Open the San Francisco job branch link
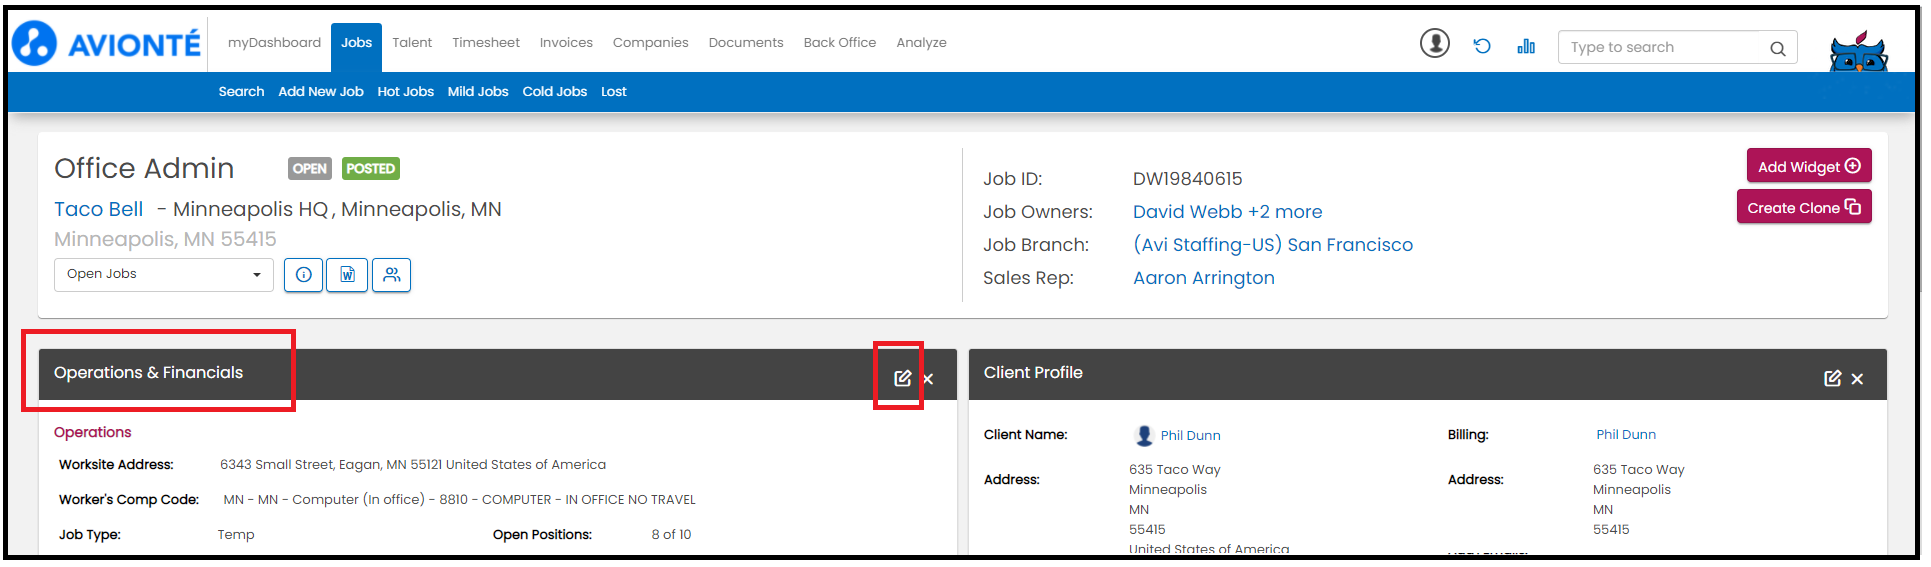 pyautogui.click(x=1273, y=245)
